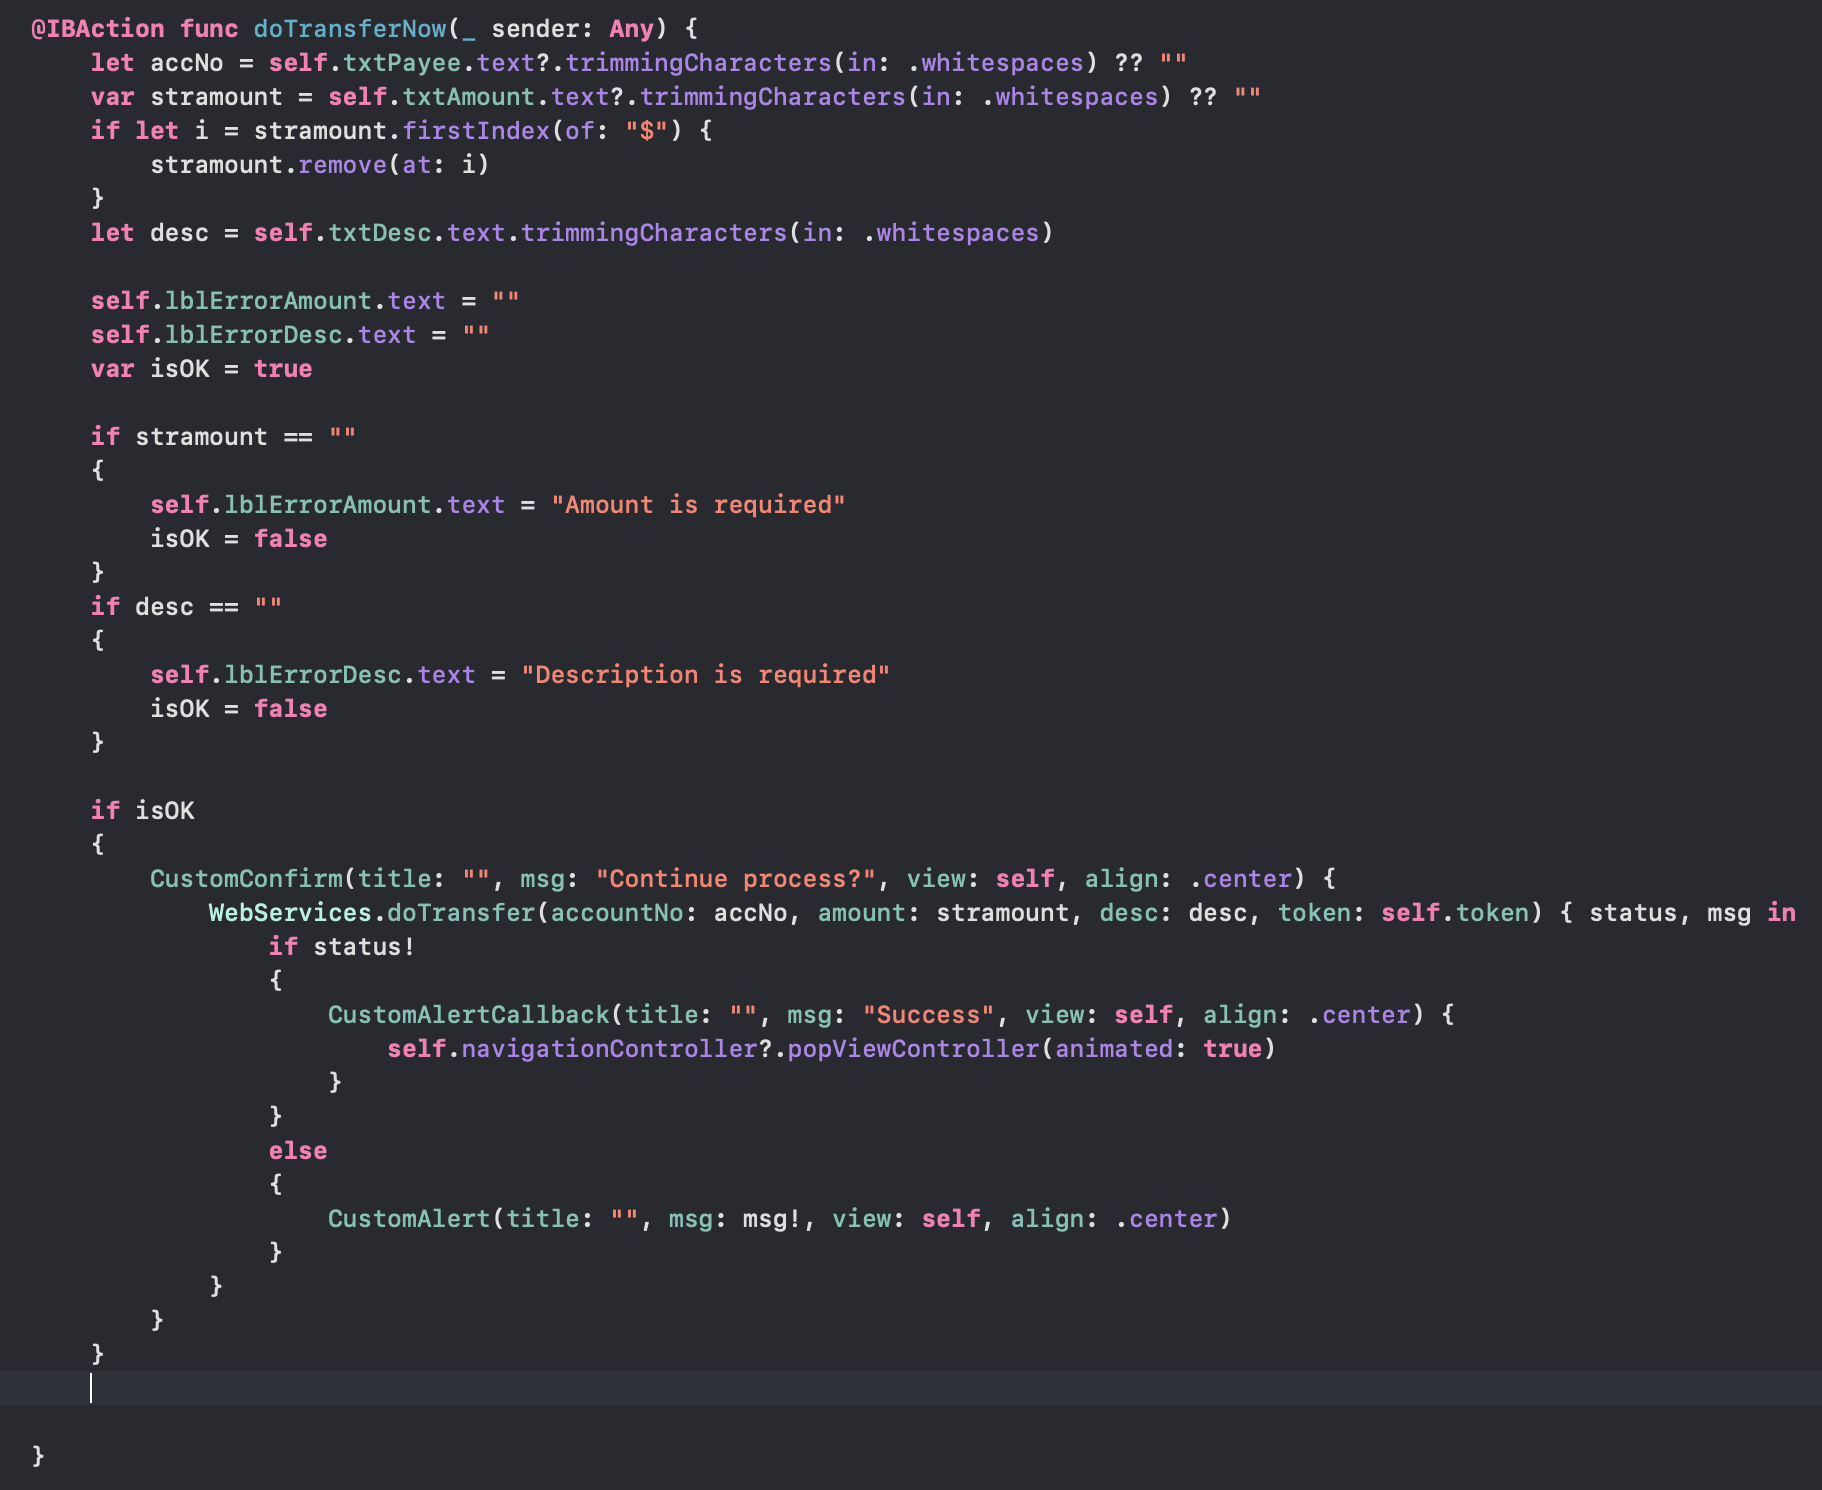Click the CustomConfirm function call
This screenshot has height=1490, width=1822.
pos(246,879)
